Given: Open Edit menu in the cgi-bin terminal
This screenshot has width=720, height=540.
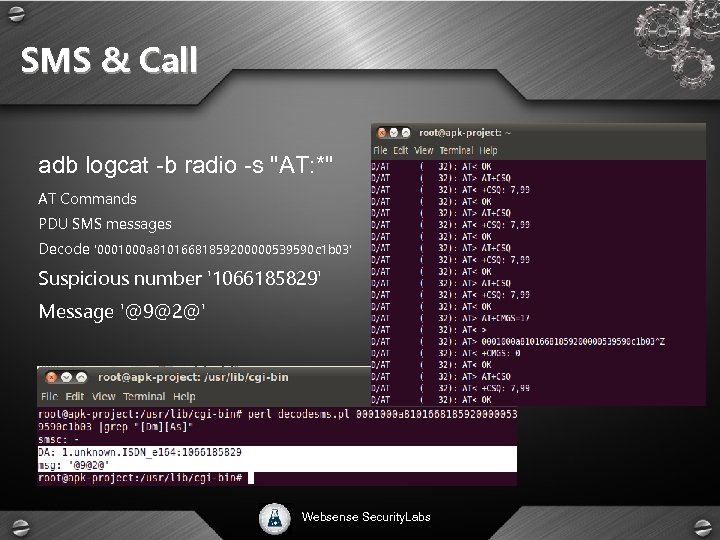Looking at the screenshot, I should coord(74,396).
